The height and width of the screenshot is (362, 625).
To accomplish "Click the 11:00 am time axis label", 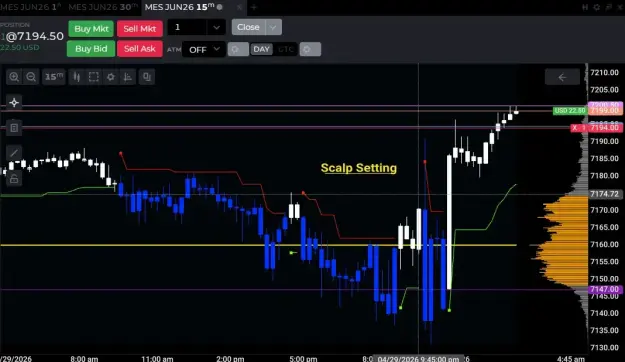I will 157,359.
